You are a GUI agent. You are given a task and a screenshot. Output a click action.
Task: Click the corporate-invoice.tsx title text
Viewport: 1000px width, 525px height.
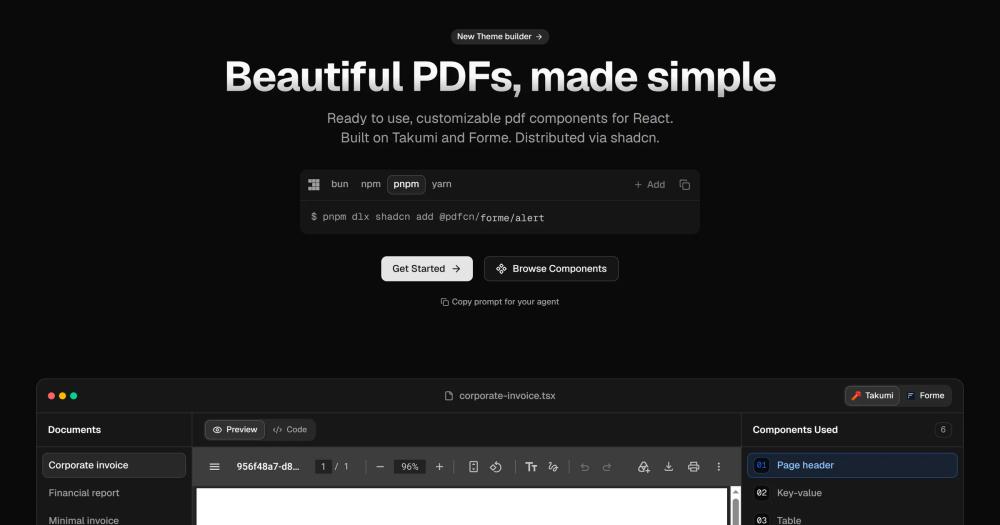[507, 396]
